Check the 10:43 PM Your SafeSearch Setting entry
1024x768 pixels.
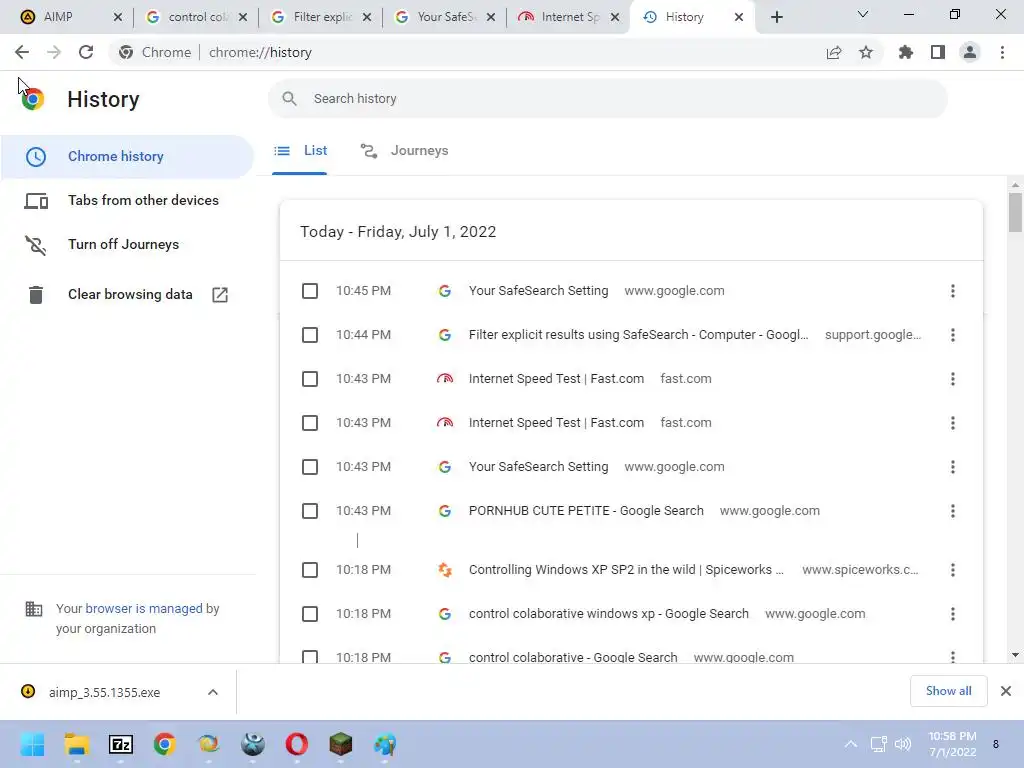coord(310,467)
